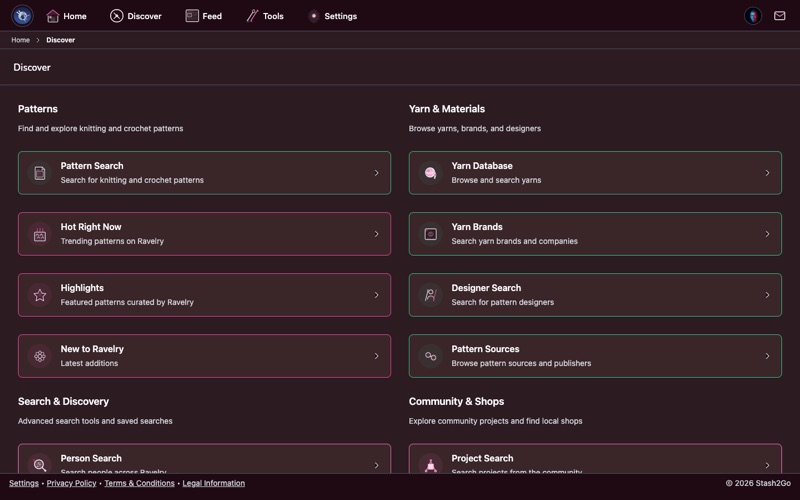Click the Hot Right Now calendar icon
This screenshot has width=800, height=500.
tap(40, 234)
